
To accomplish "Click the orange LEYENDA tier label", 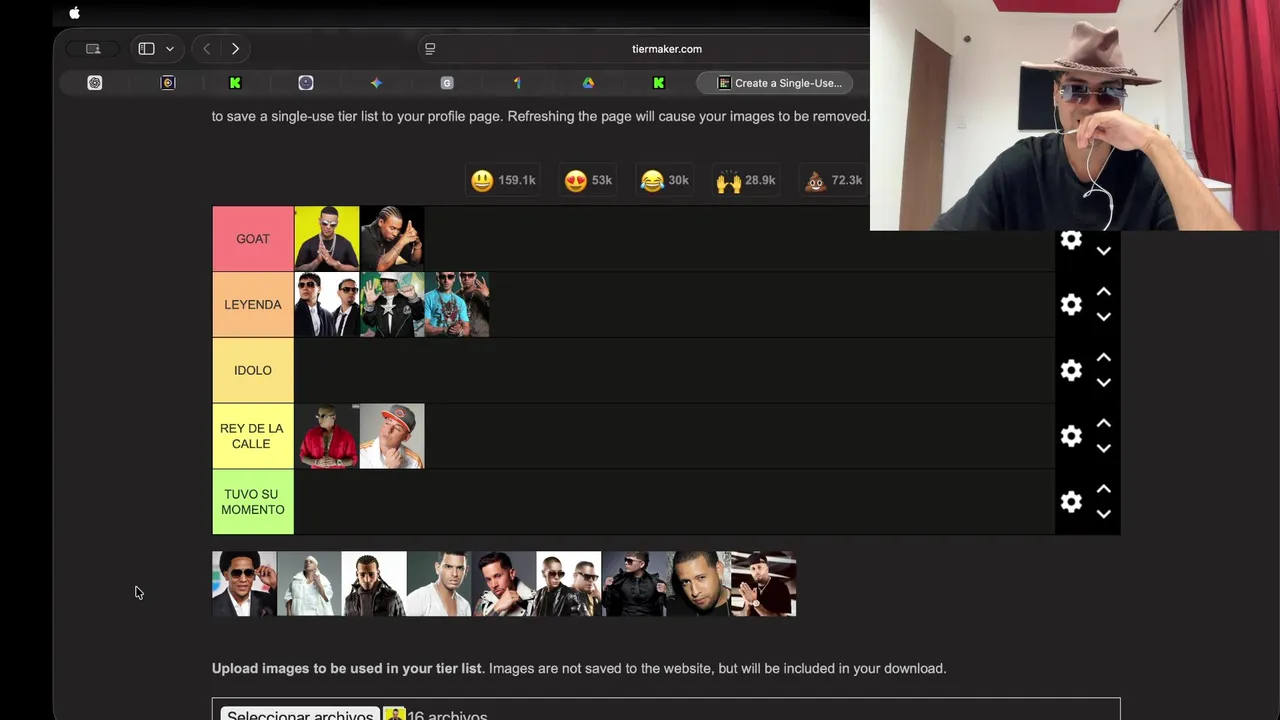I will point(253,305).
